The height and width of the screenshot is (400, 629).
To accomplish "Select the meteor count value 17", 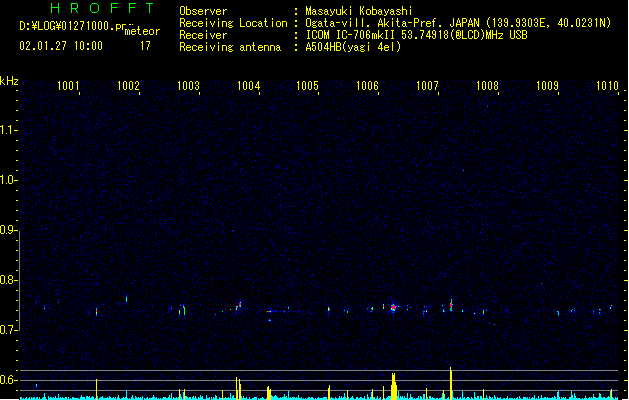I will 145,46.
